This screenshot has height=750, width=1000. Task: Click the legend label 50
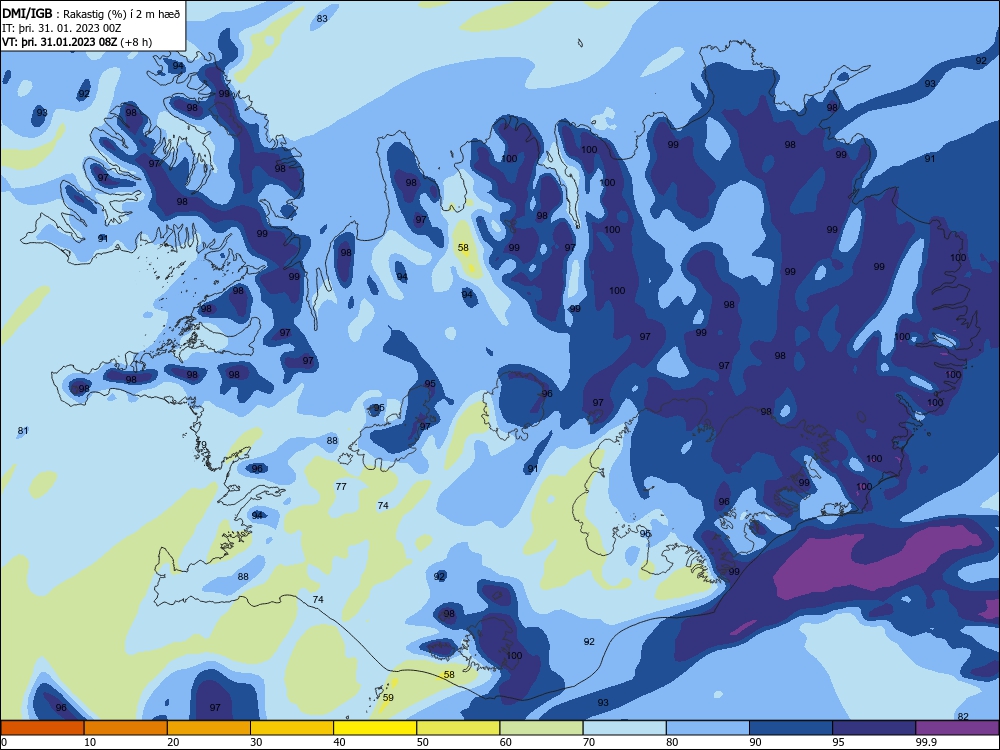[x=423, y=742]
